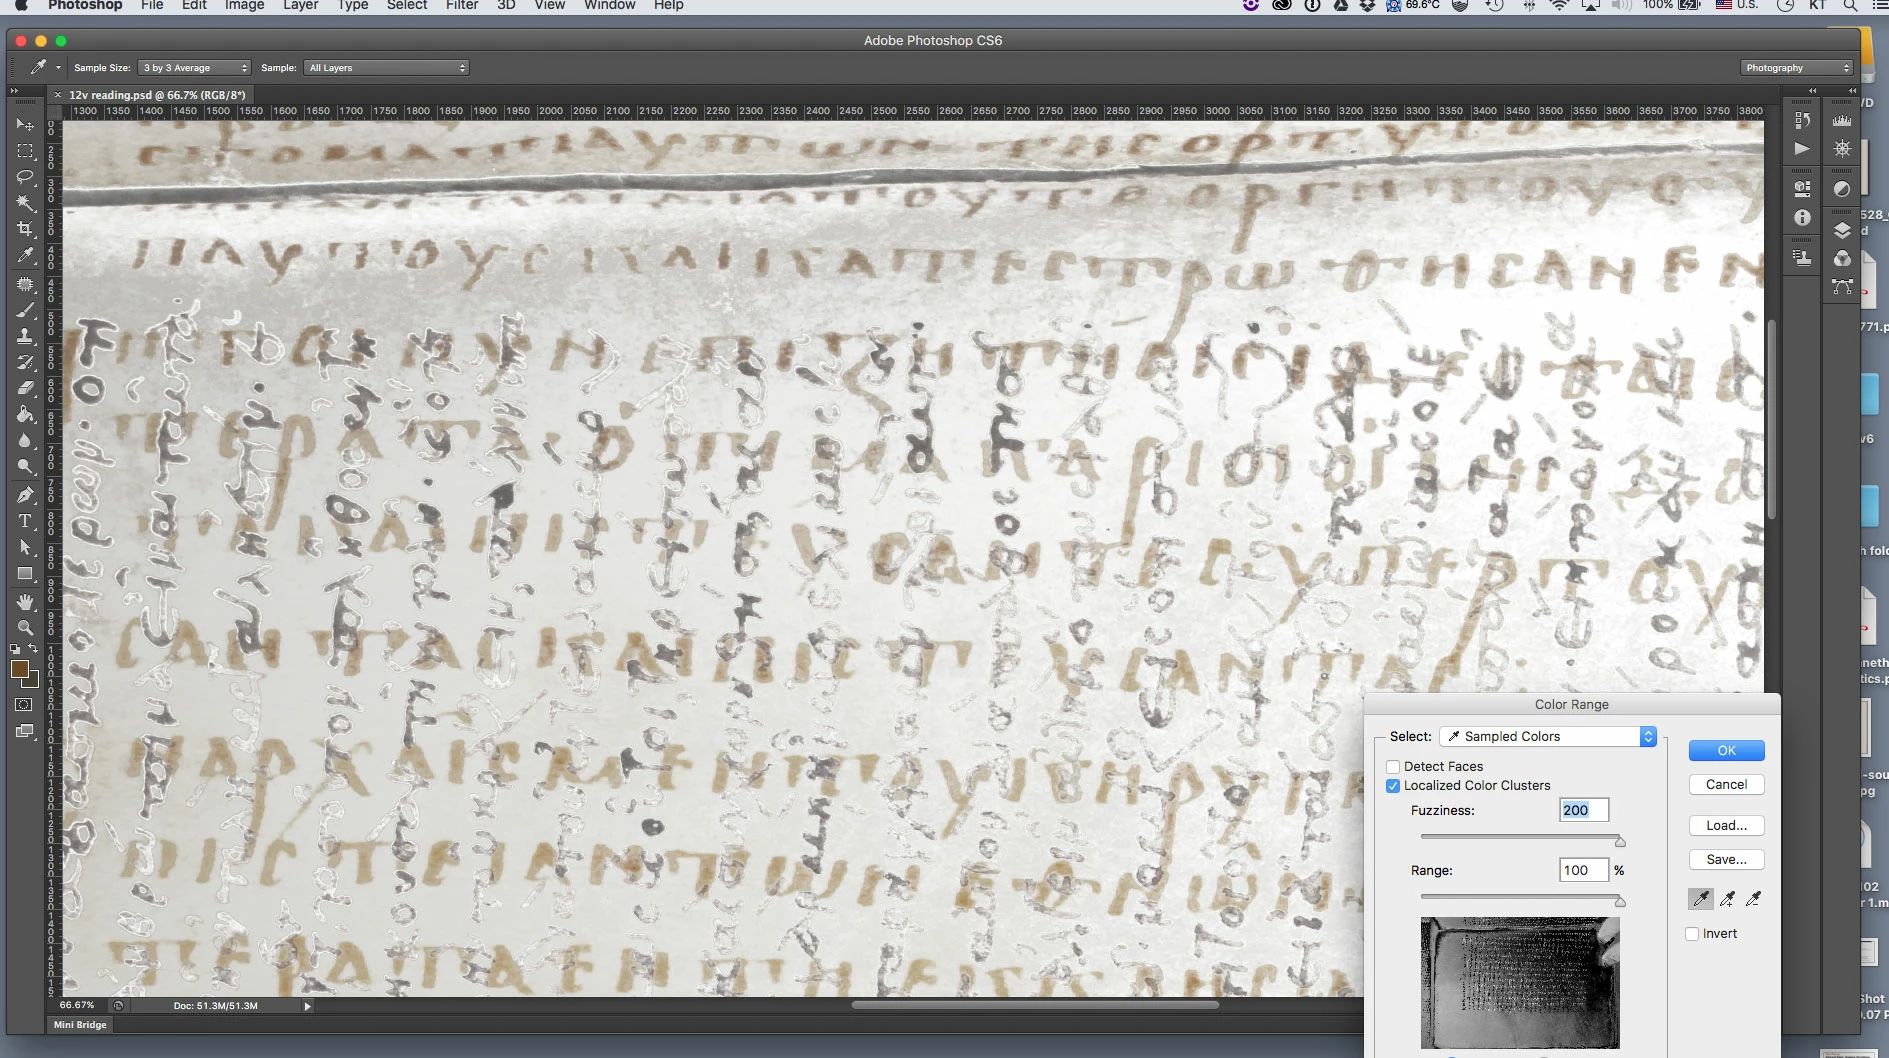Select the Dodge tool
This screenshot has height=1058, width=1889.
click(x=25, y=466)
